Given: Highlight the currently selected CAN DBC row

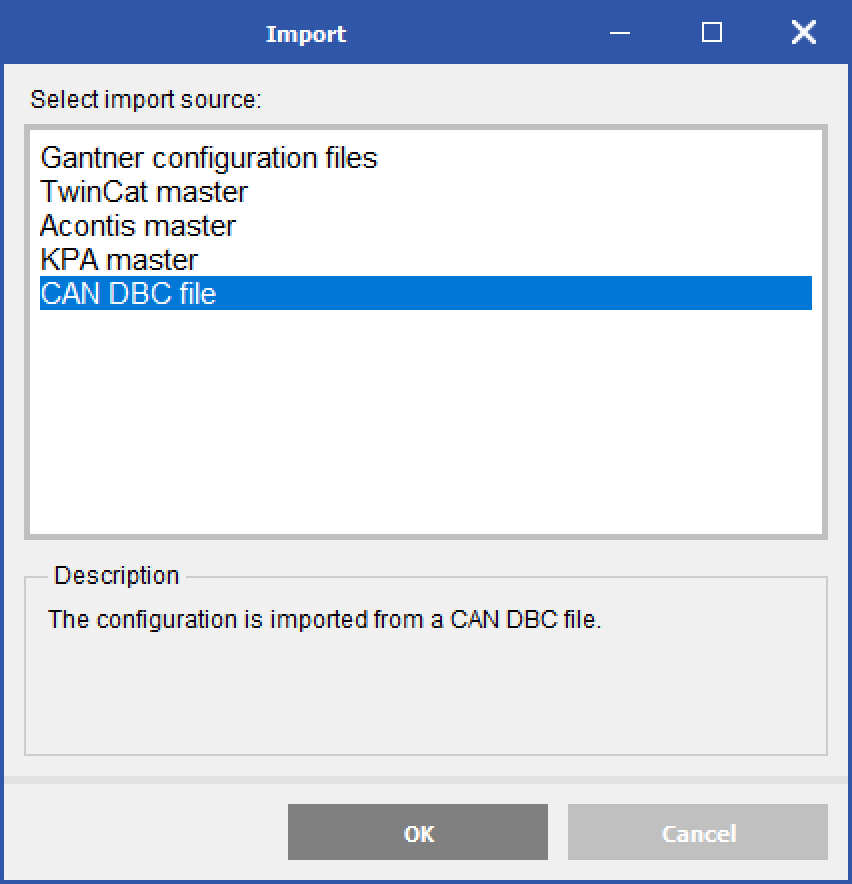Looking at the screenshot, I should [x=425, y=294].
